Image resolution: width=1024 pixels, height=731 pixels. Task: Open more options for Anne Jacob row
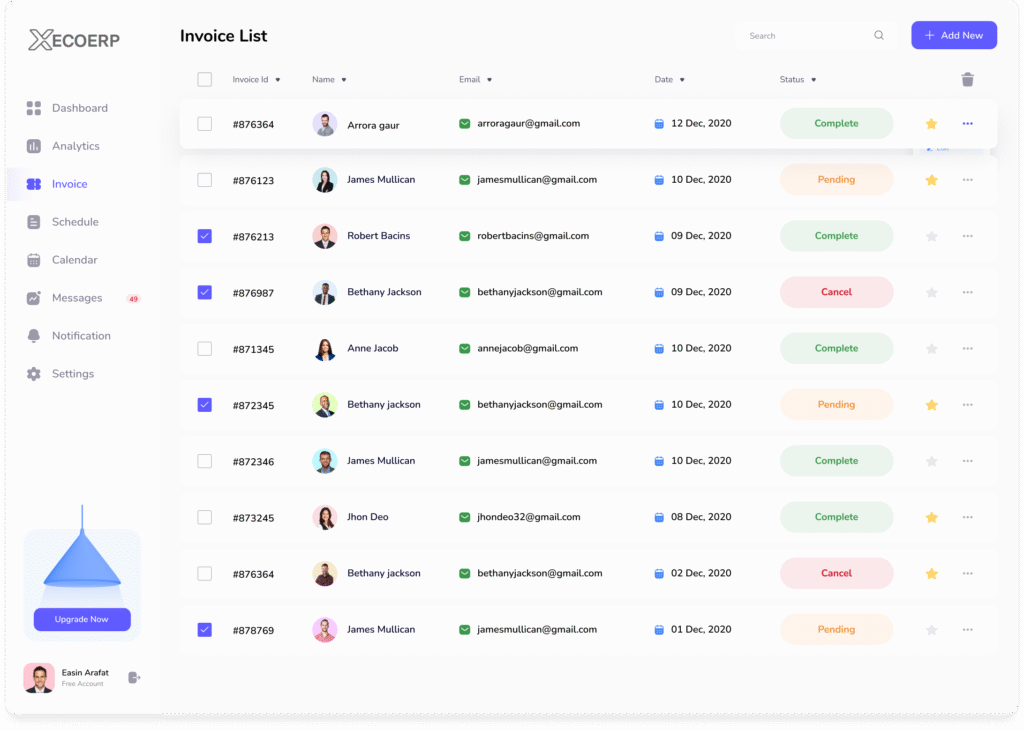967,349
